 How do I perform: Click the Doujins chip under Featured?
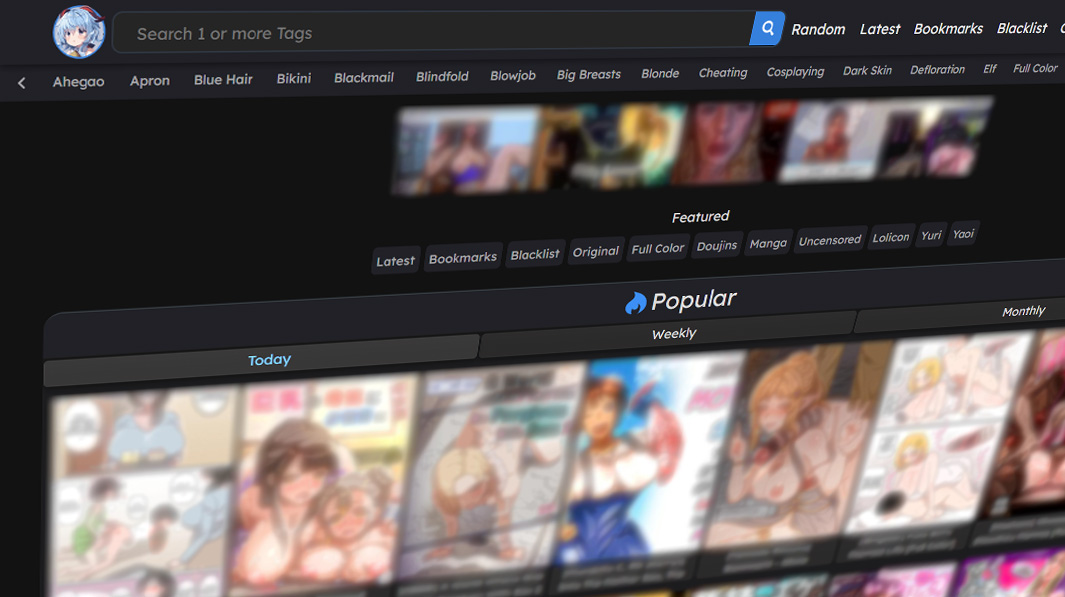point(716,245)
